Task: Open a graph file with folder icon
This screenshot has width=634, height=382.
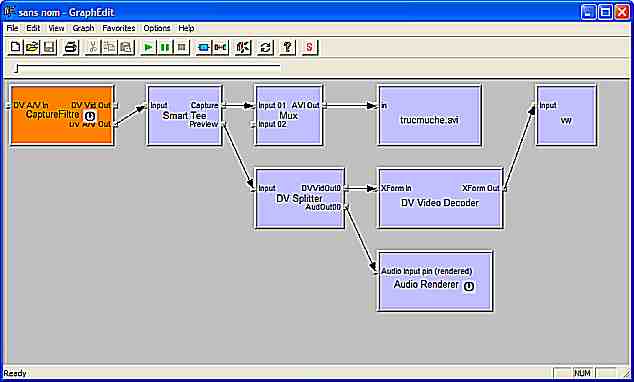Action: [32, 47]
